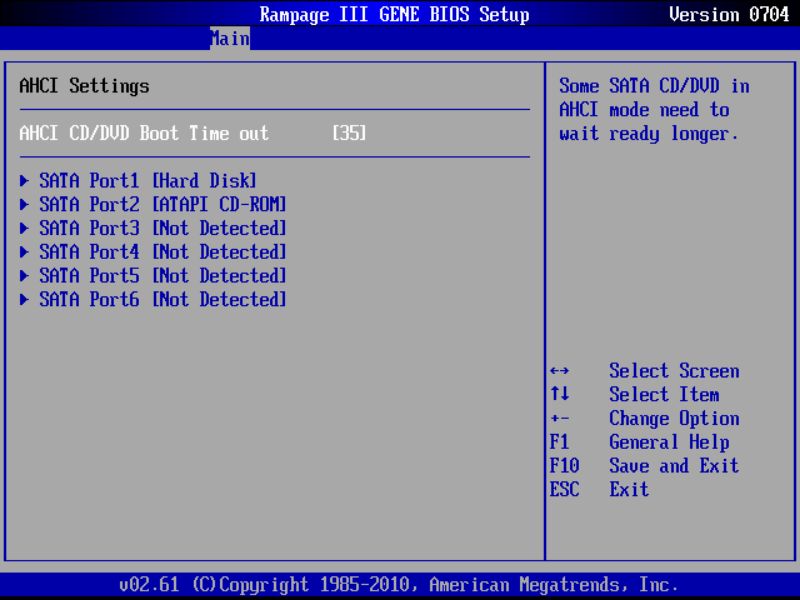This screenshot has width=800, height=600.
Task: Click the plus-minus Change Option symbol
Action: (560, 419)
